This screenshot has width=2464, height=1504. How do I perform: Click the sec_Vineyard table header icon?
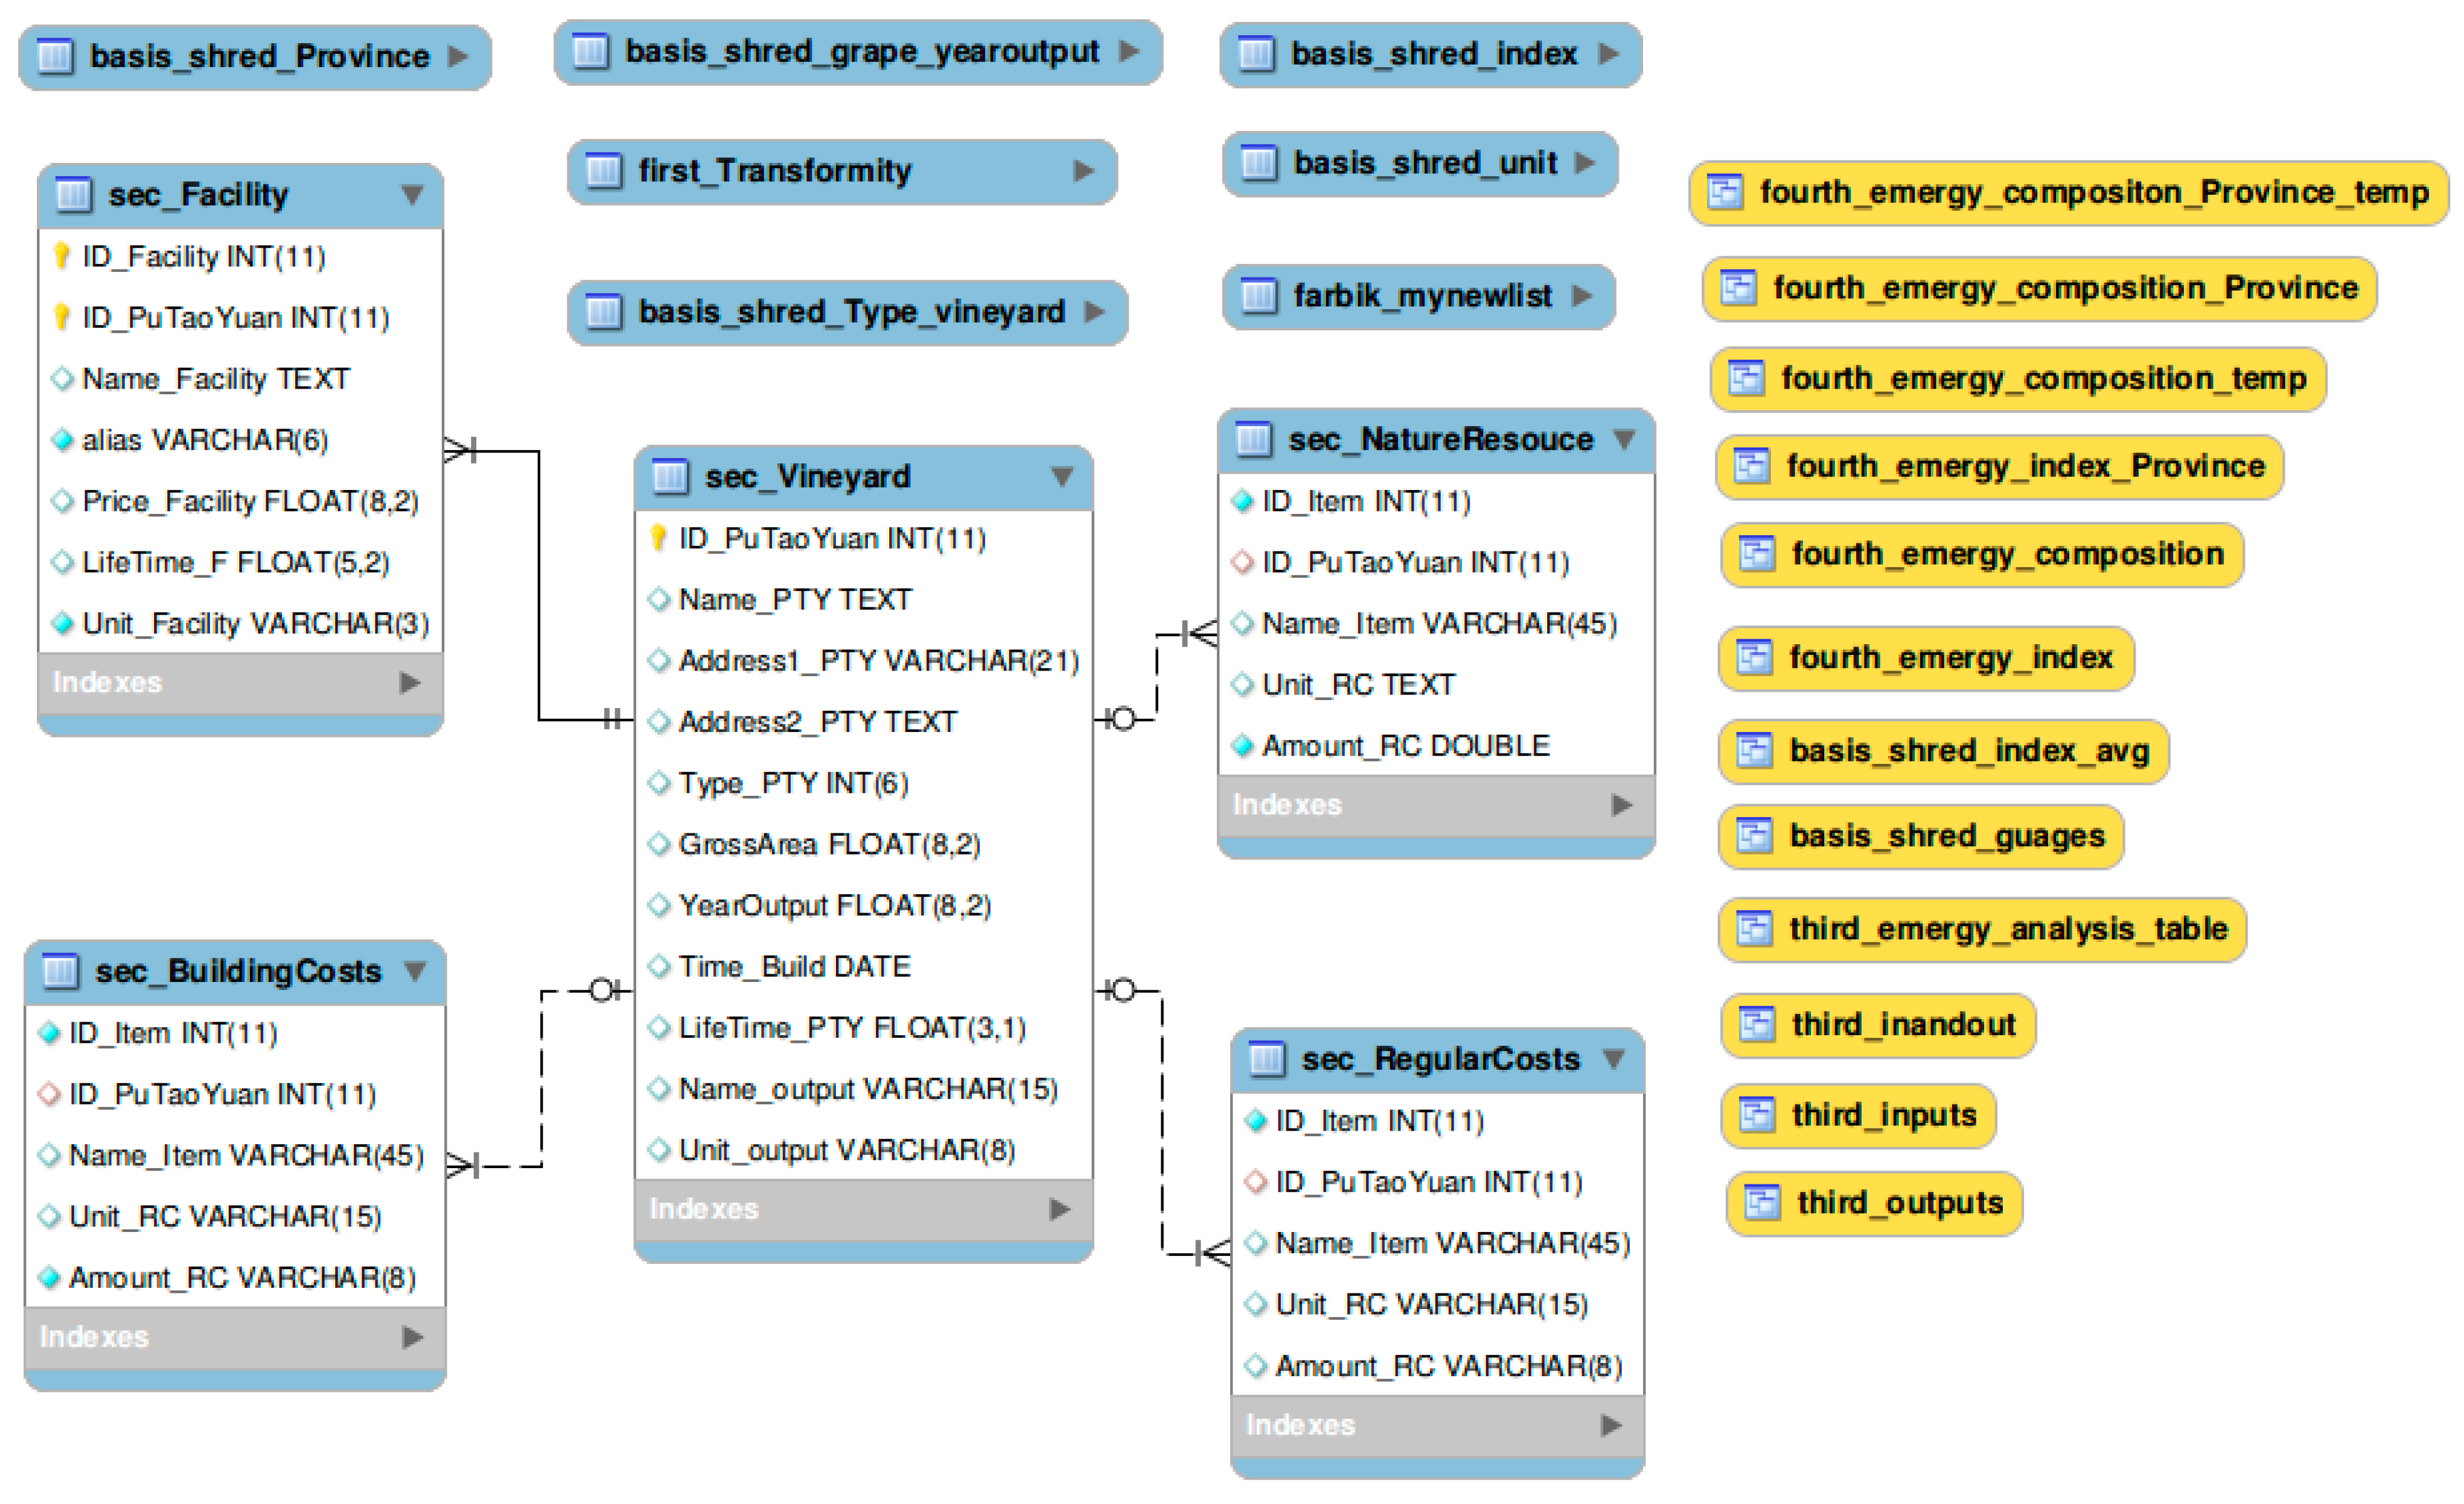(x=670, y=477)
